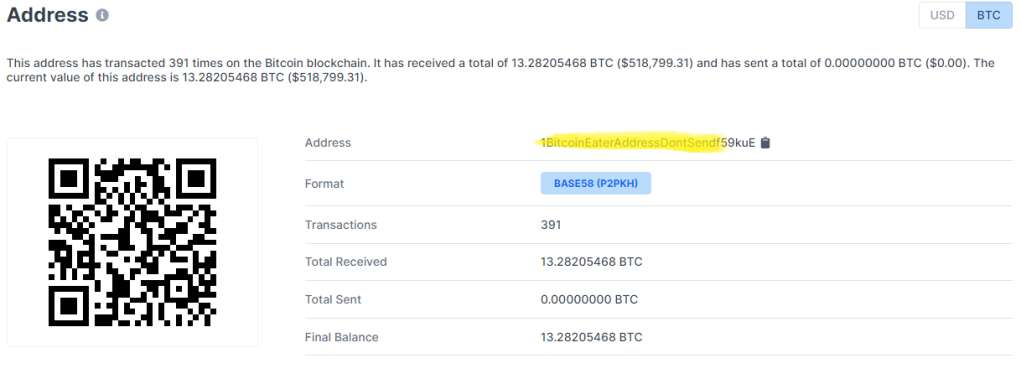Click the Transactions row label
This screenshot has height=379, width=1021.
341,225
